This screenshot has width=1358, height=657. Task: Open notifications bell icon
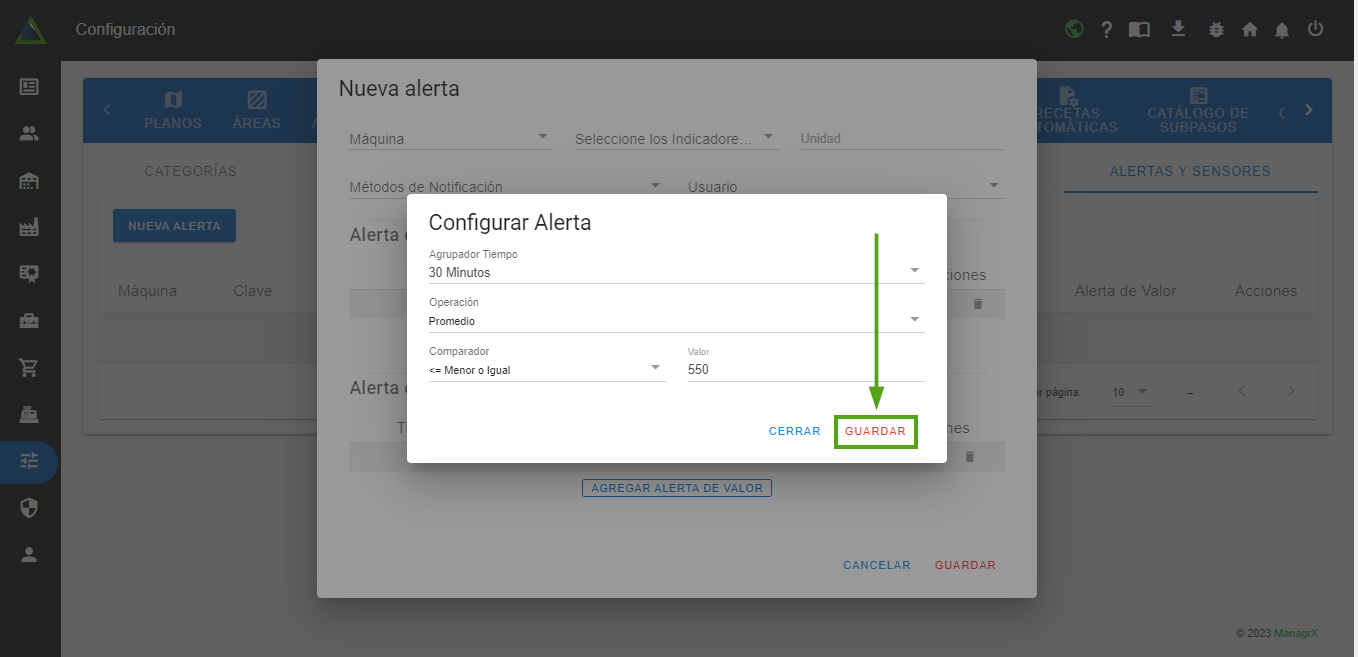[x=1282, y=30]
